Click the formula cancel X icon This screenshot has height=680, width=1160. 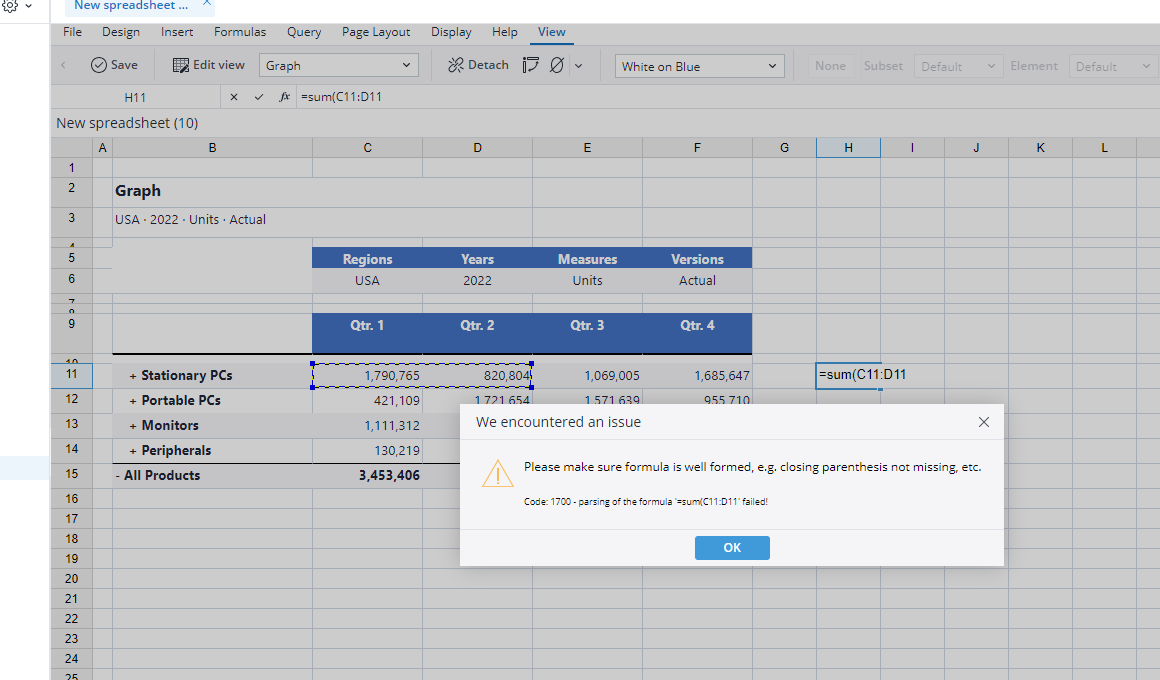(234, 97)
